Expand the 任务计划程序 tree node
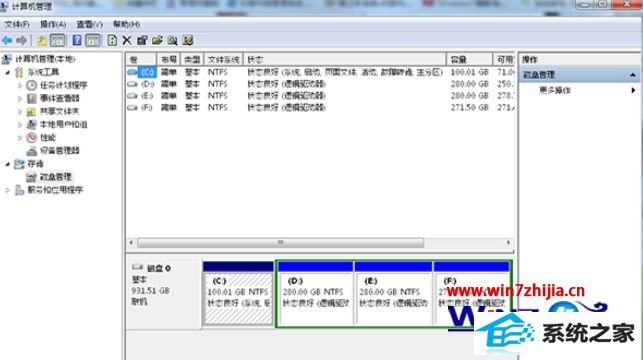The height and width of the screenshot is (360, 643). pos(20,85)
